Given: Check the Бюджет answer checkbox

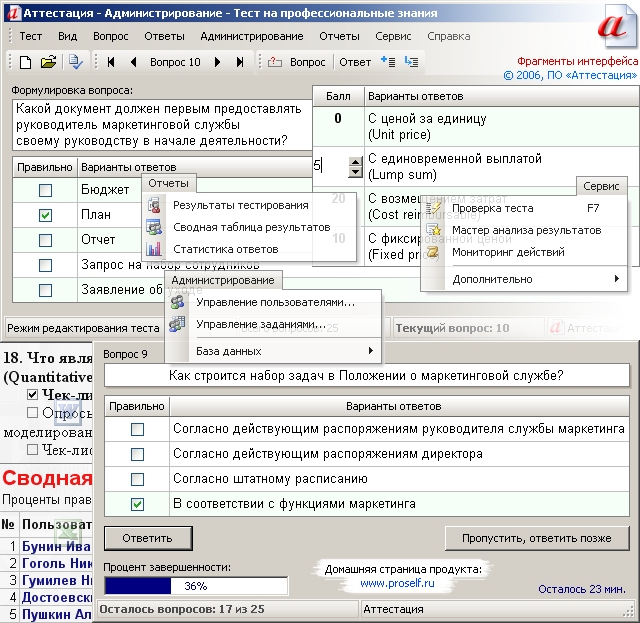Looking at the screenshot, I should tap(45, 190).
